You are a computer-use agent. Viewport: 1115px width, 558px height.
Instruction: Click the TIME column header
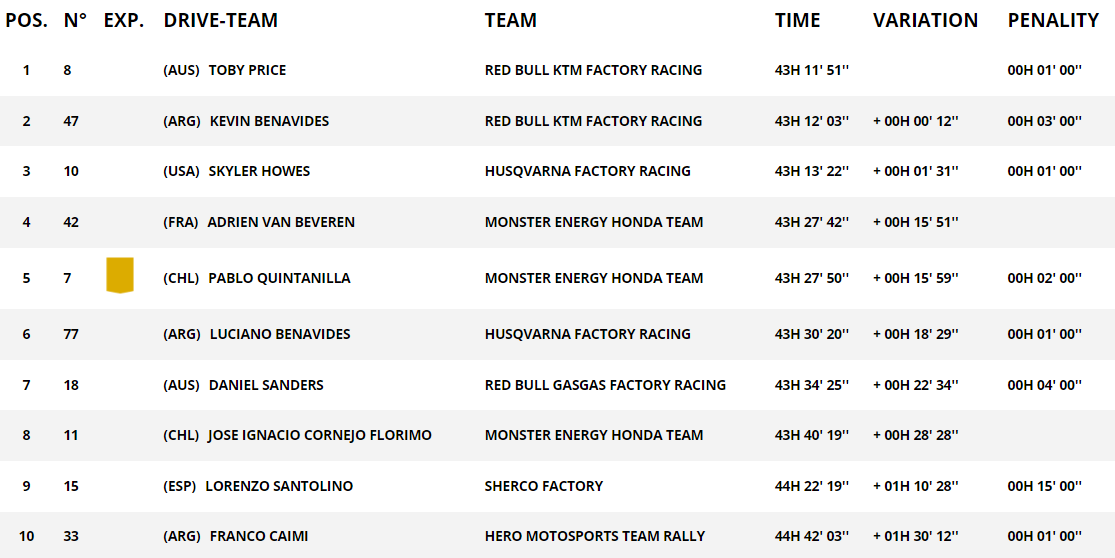tap(797, 21)
